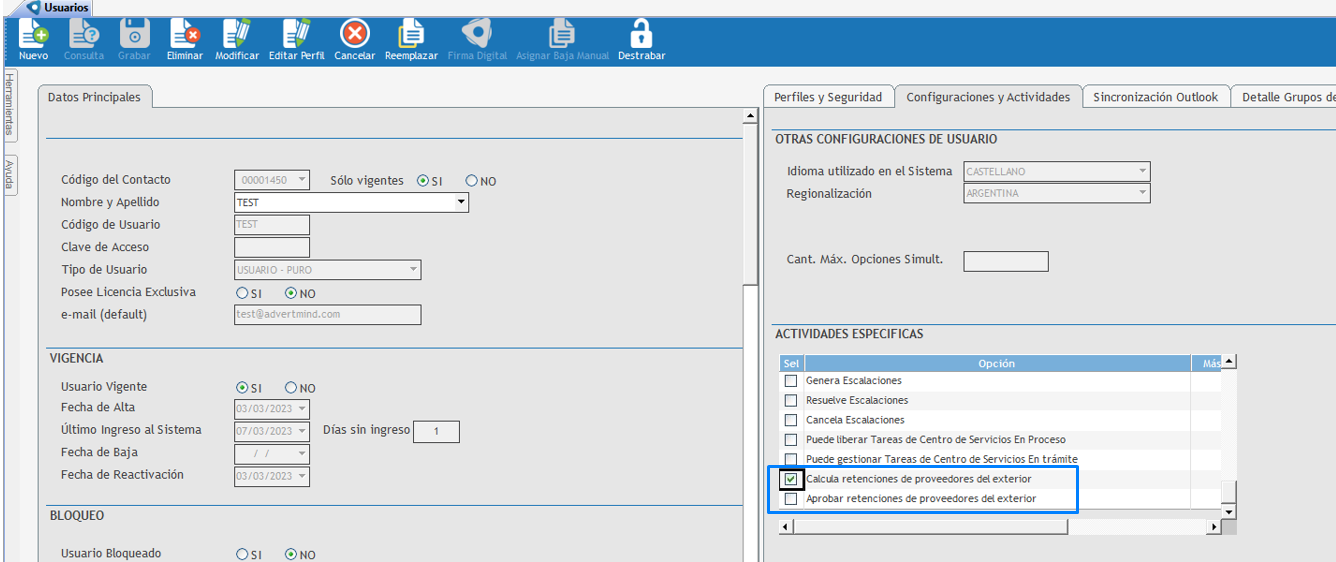Click the red Cancelar icon

pyautogui.click(x=354, y=35)
